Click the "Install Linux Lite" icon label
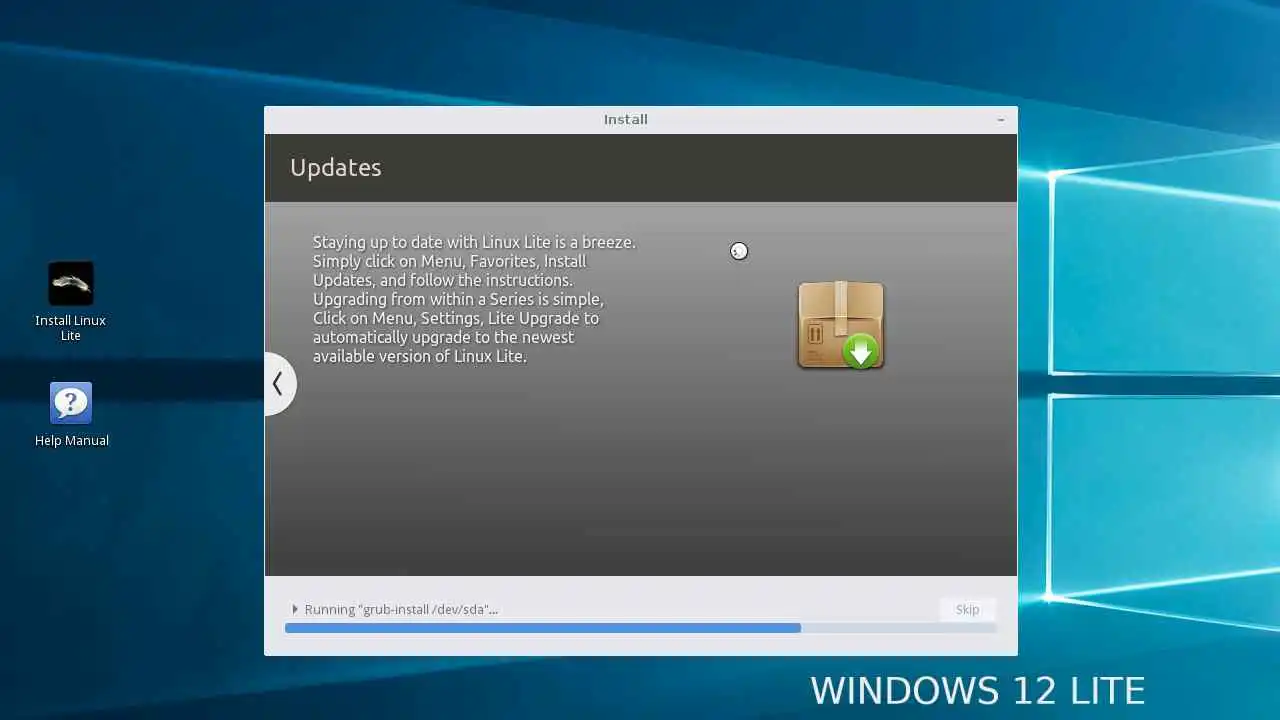1280x720 pixels. point(71,328)
